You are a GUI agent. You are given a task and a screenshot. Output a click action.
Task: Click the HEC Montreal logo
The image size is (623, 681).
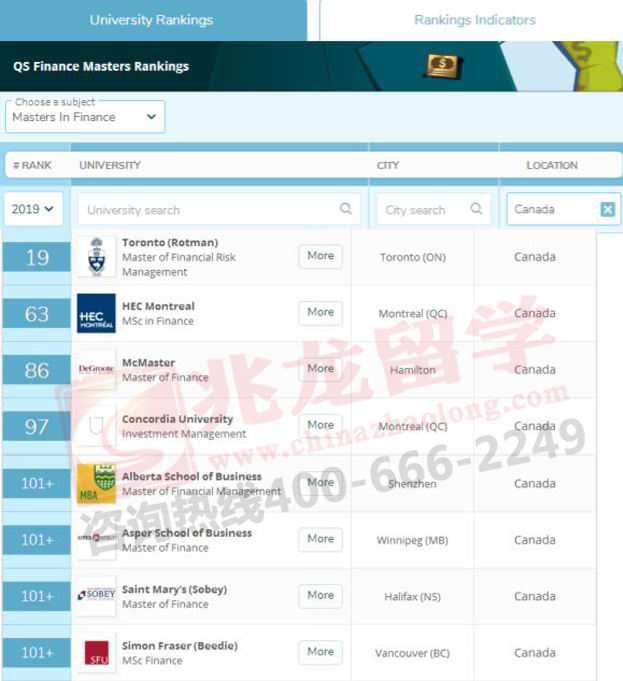click(96, 314)
